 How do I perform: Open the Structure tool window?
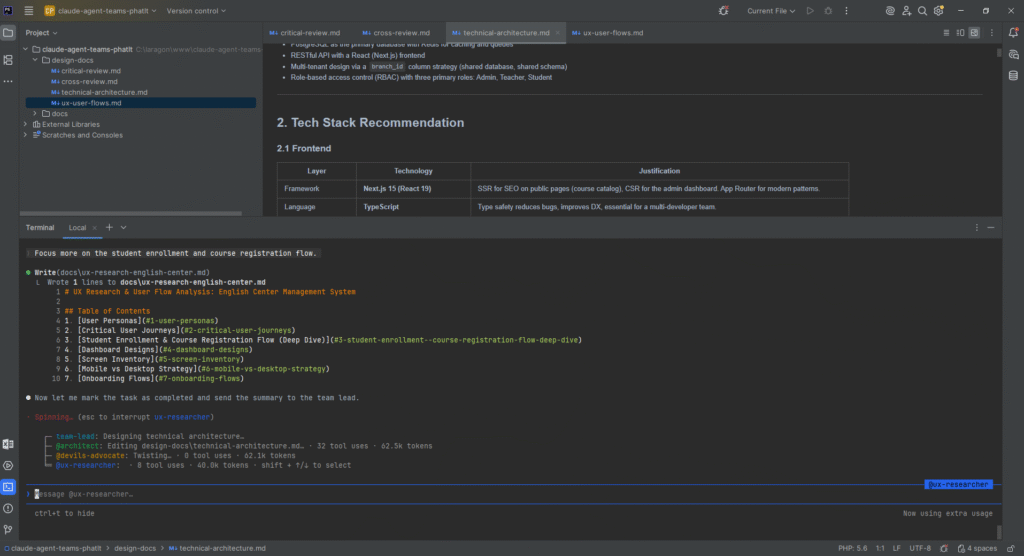pyautogui.click(x=8, y=60)
